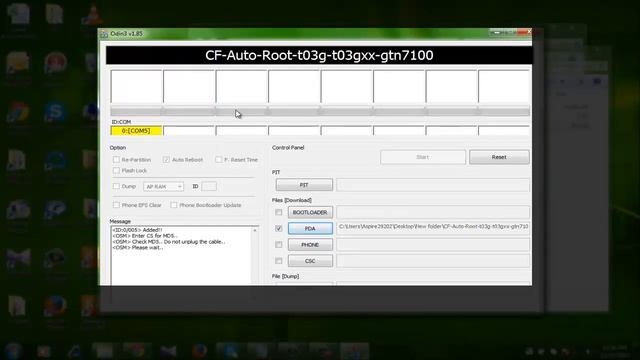640x360 pixels.
Task: Browse for a PIT file
Action: click(x=304, y=185)
